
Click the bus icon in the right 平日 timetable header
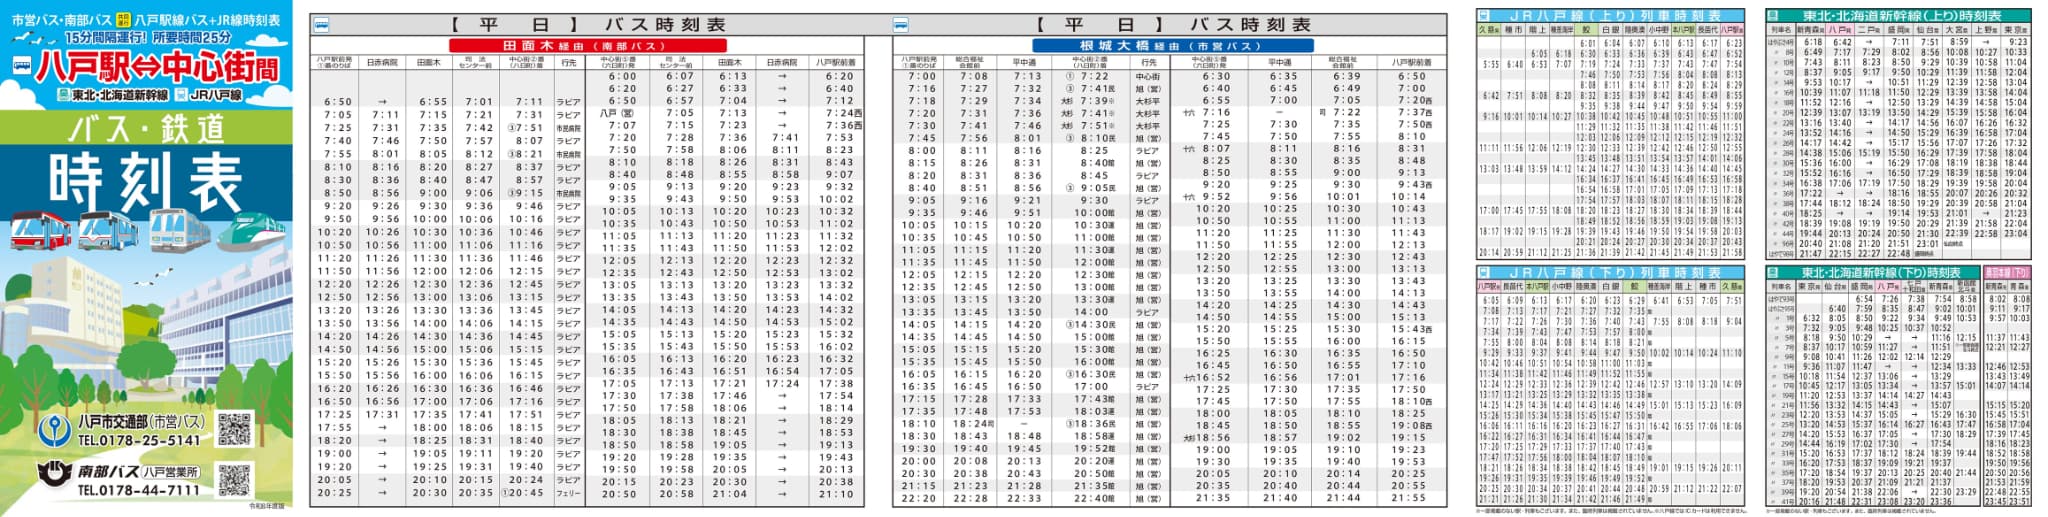click(x=902, y=25)
